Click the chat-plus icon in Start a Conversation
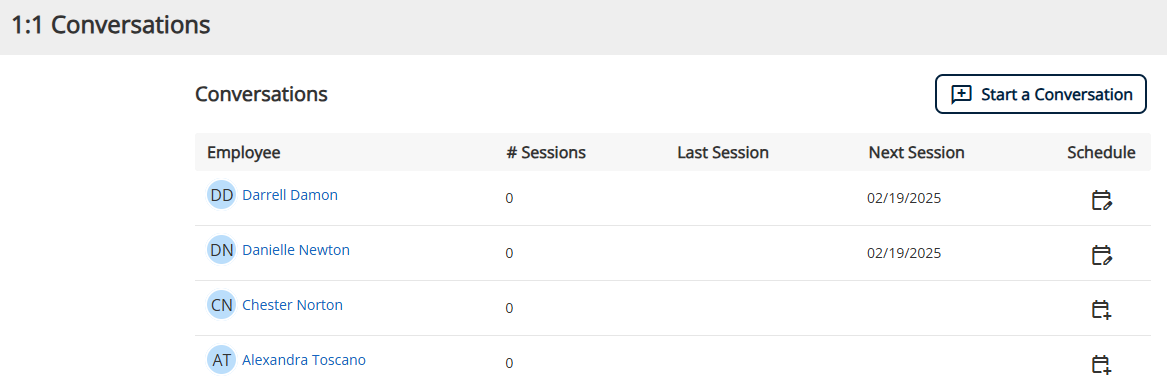 pyautogui.click(x=962, y=94)
